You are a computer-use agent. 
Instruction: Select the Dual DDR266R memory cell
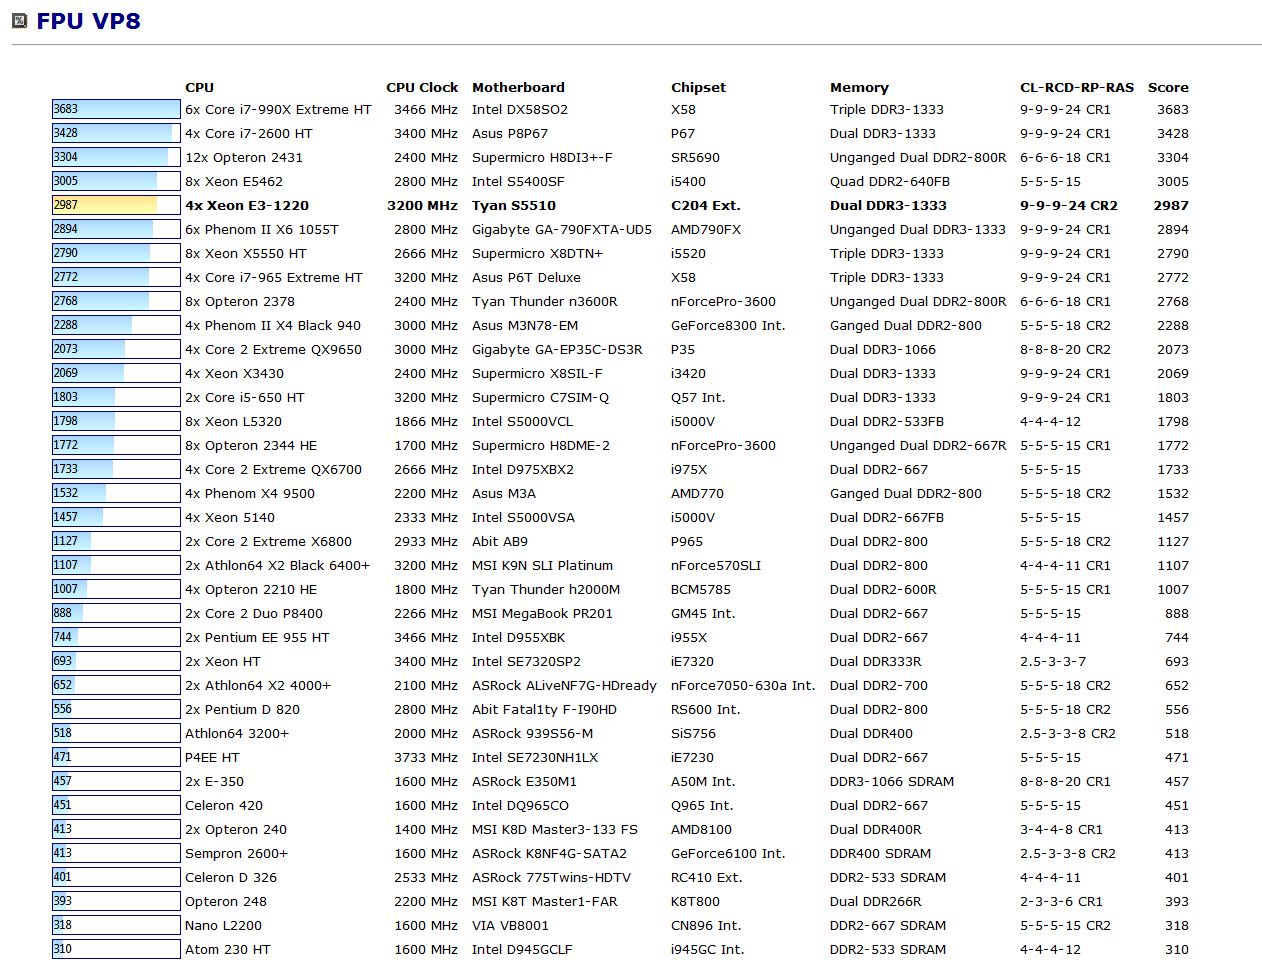click(876, 901)
